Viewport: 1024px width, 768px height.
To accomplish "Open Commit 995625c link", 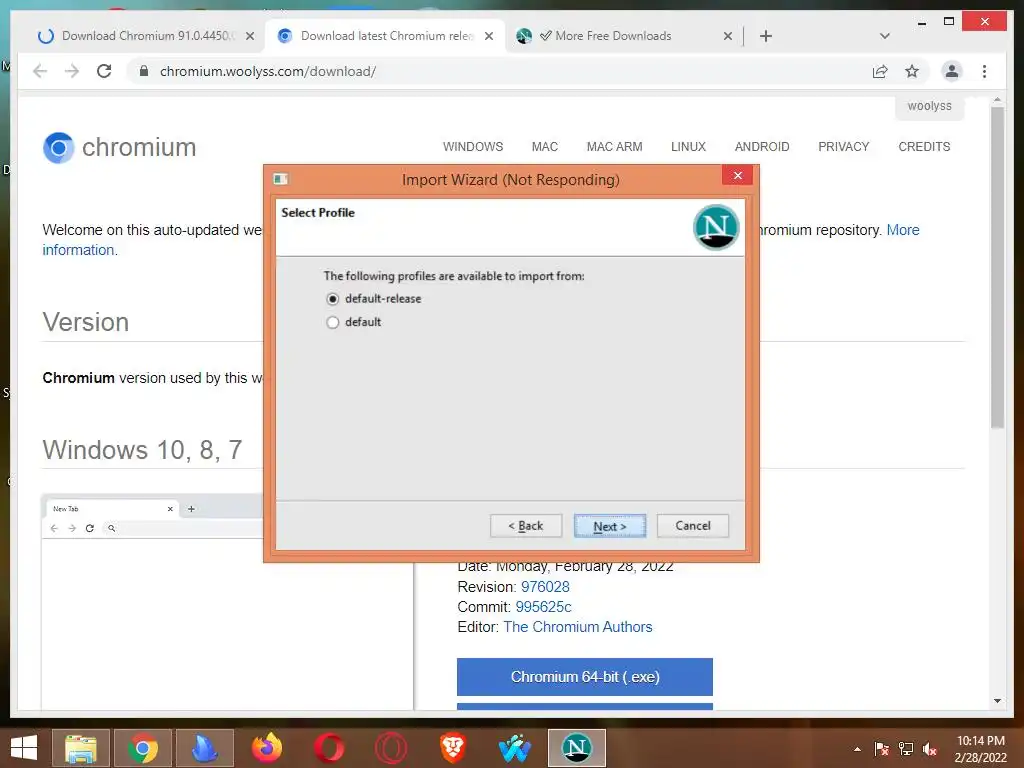I will click(543, 607).
